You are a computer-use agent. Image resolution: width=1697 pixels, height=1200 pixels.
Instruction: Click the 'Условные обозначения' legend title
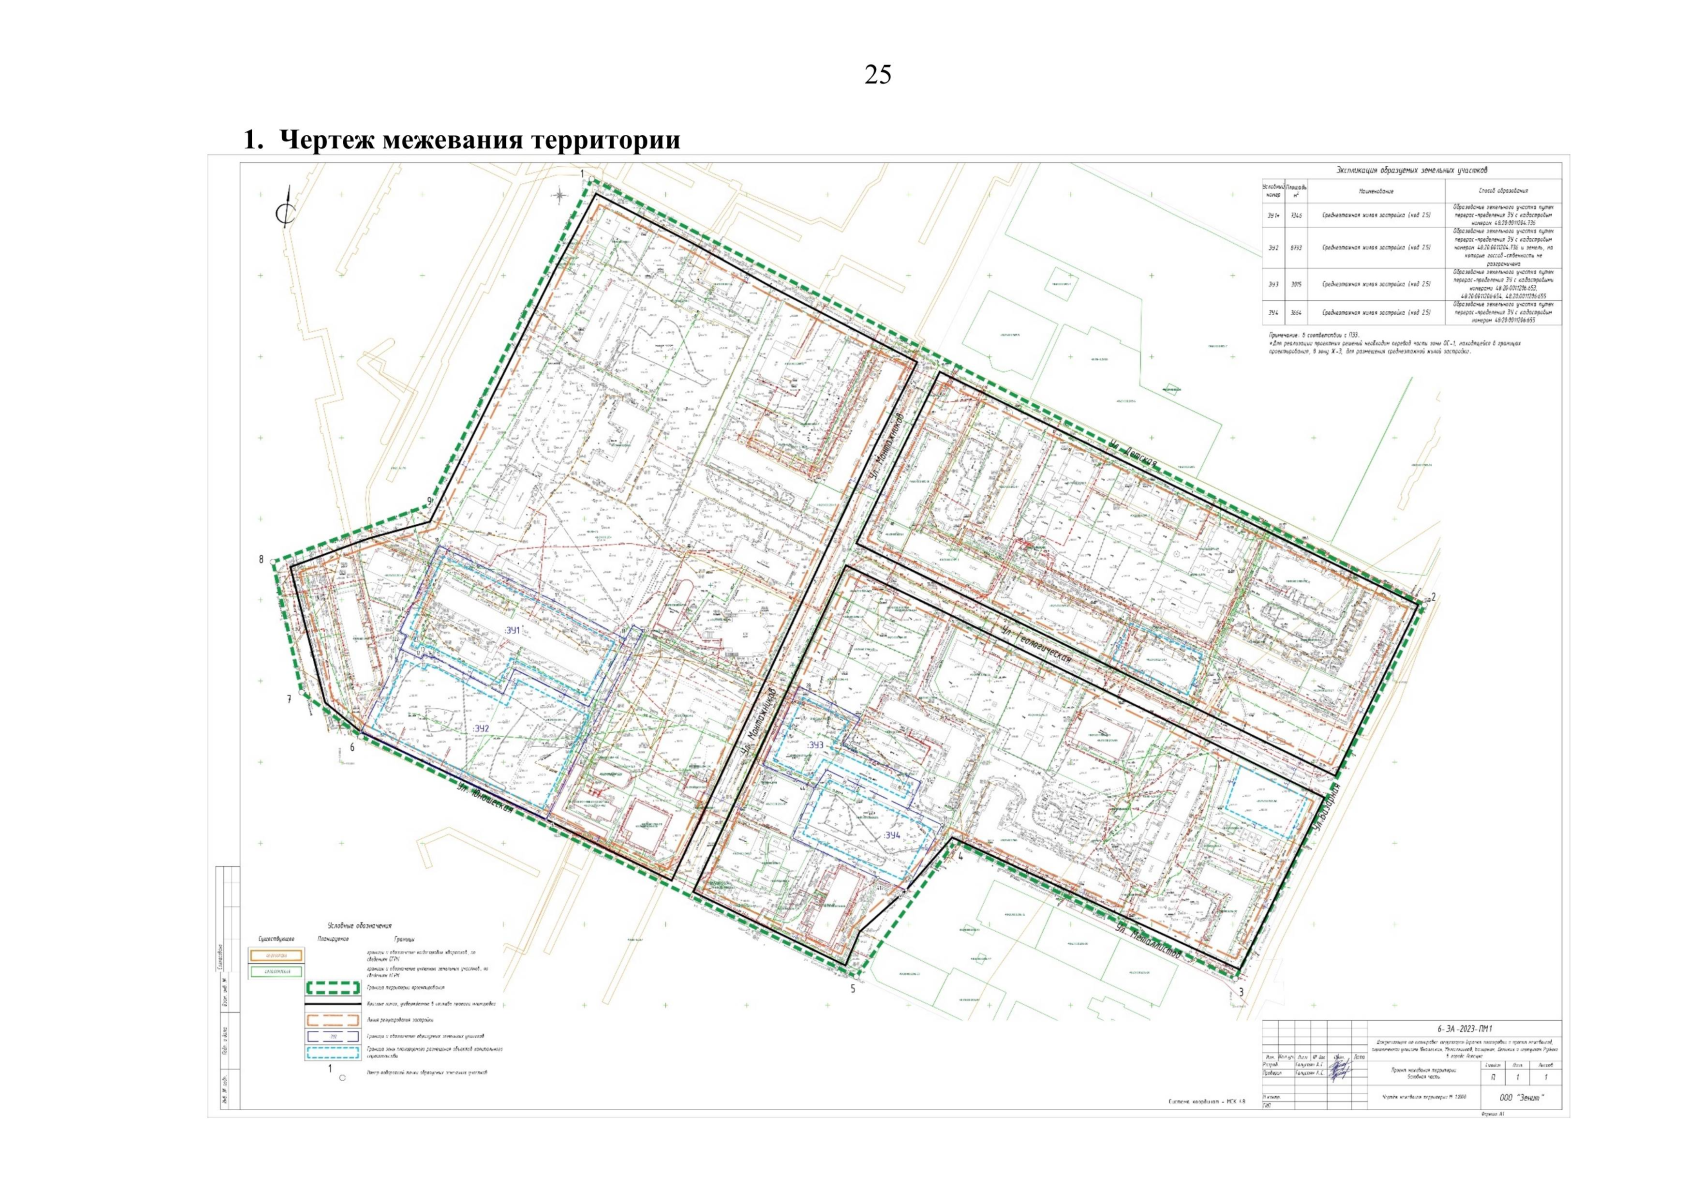click(x=359, y=926)
